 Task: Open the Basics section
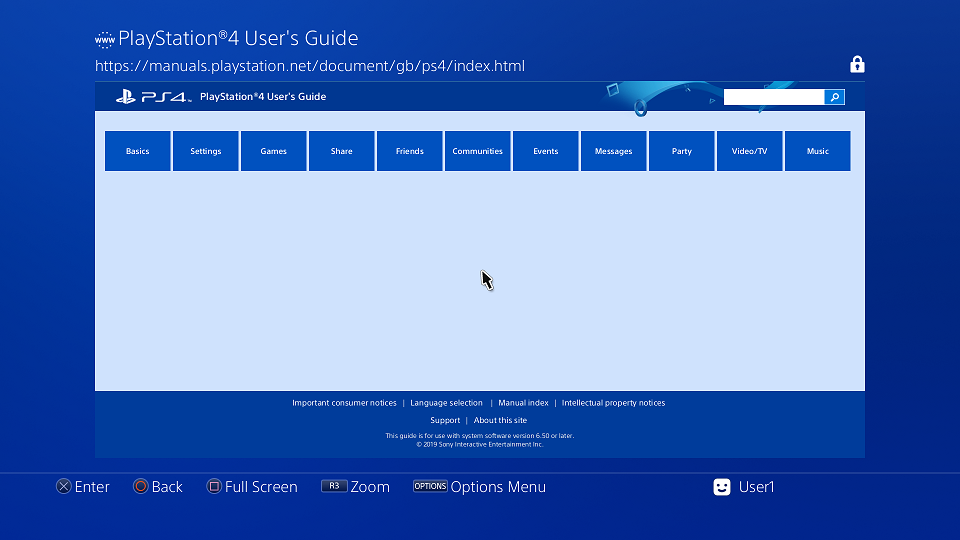[x=138, y=151]
